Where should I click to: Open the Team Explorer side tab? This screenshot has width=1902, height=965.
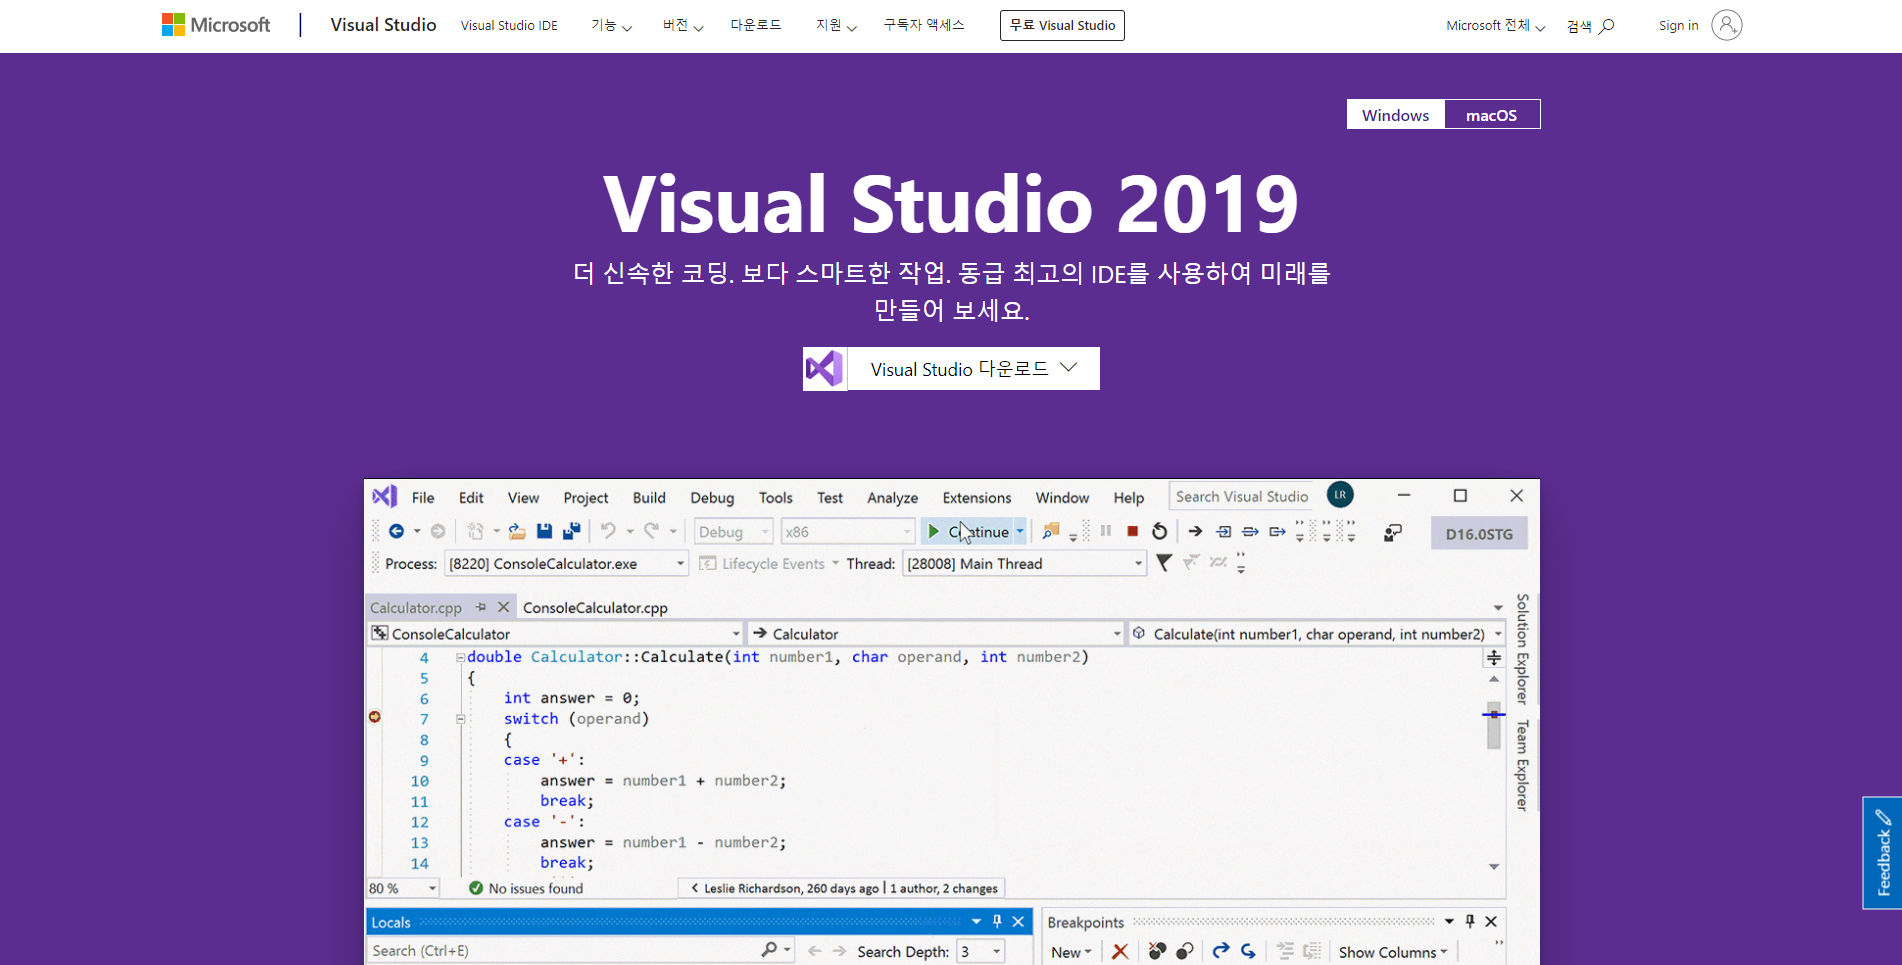tap(1522, 765)
